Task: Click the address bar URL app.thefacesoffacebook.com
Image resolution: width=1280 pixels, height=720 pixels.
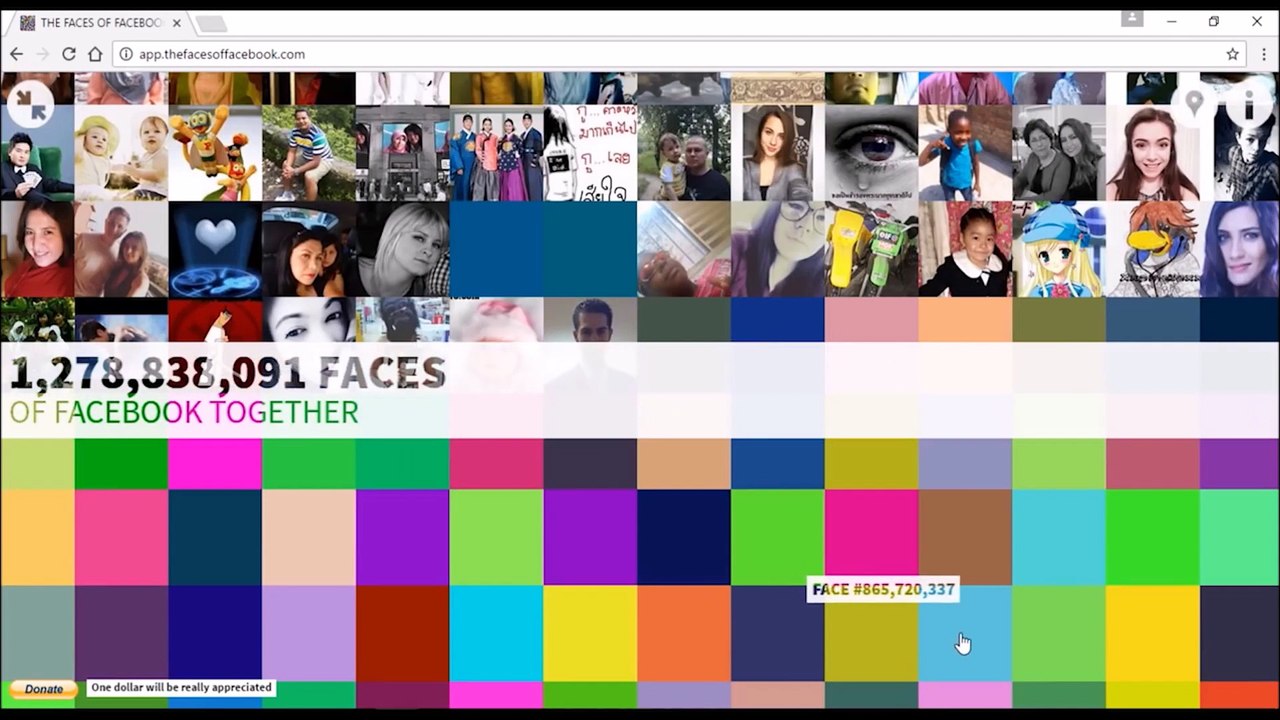Action: (222, 54)
